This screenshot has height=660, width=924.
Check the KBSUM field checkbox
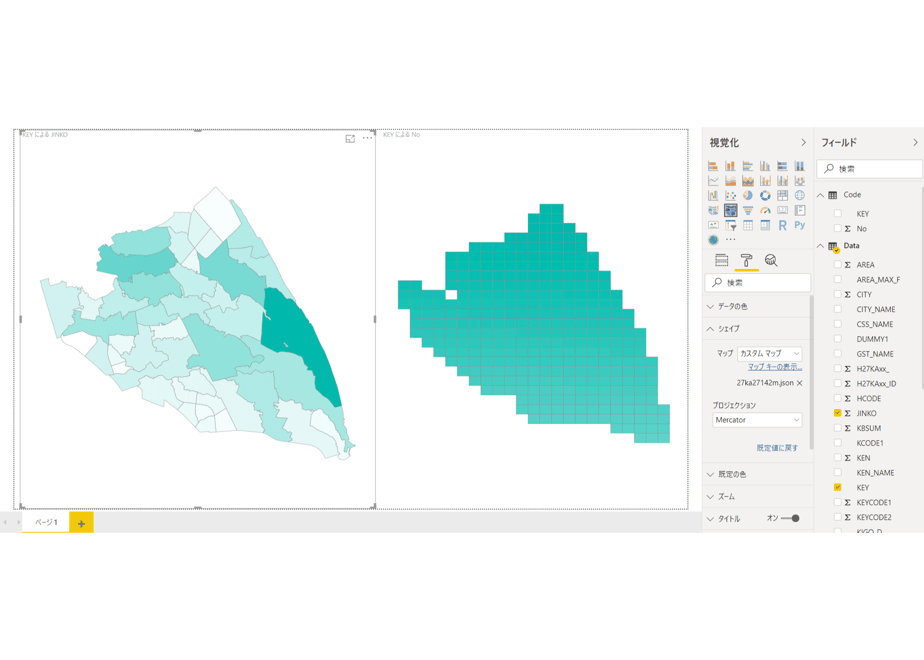tap(837, 428)
